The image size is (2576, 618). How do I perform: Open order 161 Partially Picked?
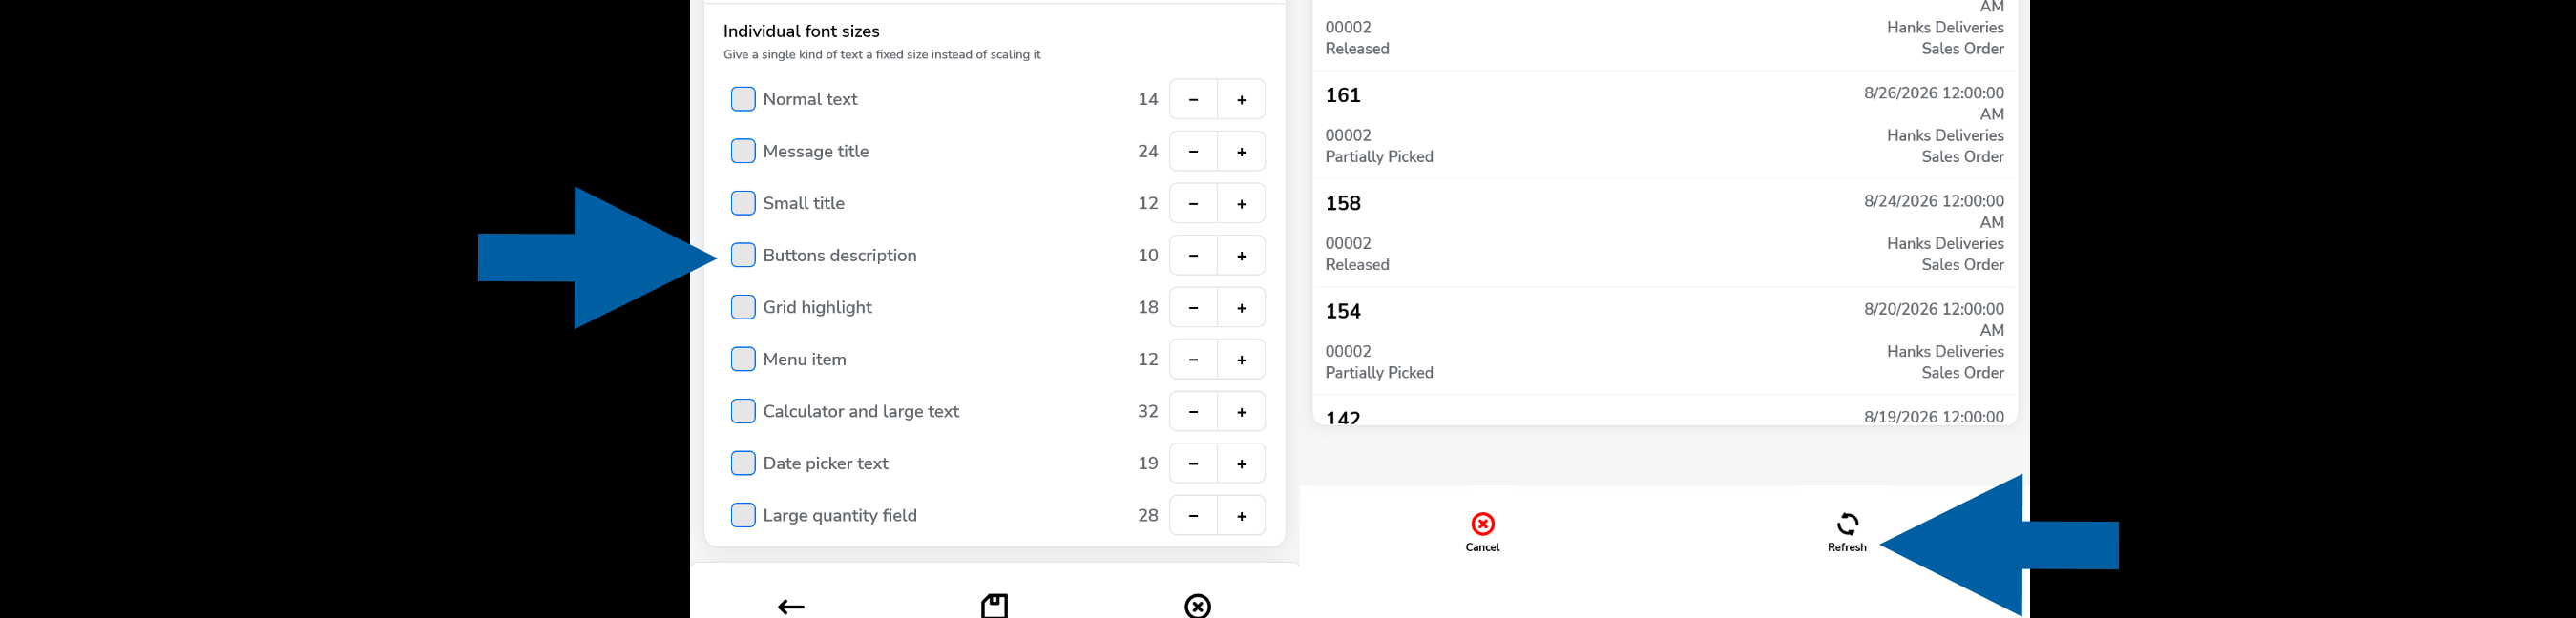click(1664, 125)
